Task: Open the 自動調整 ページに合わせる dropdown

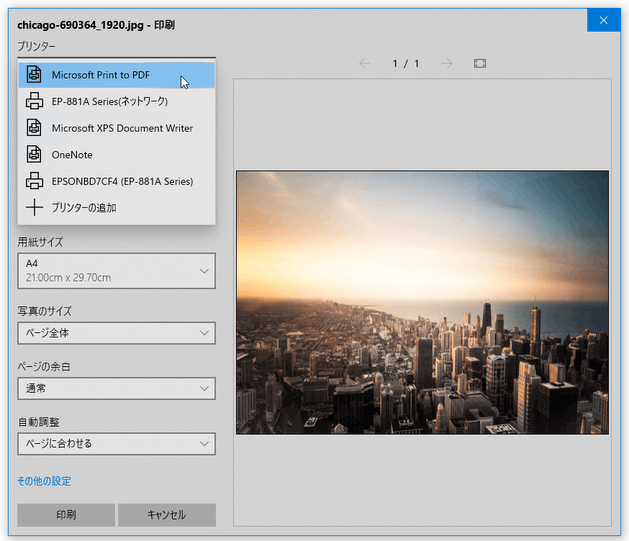Action: (x=116, y=444)
